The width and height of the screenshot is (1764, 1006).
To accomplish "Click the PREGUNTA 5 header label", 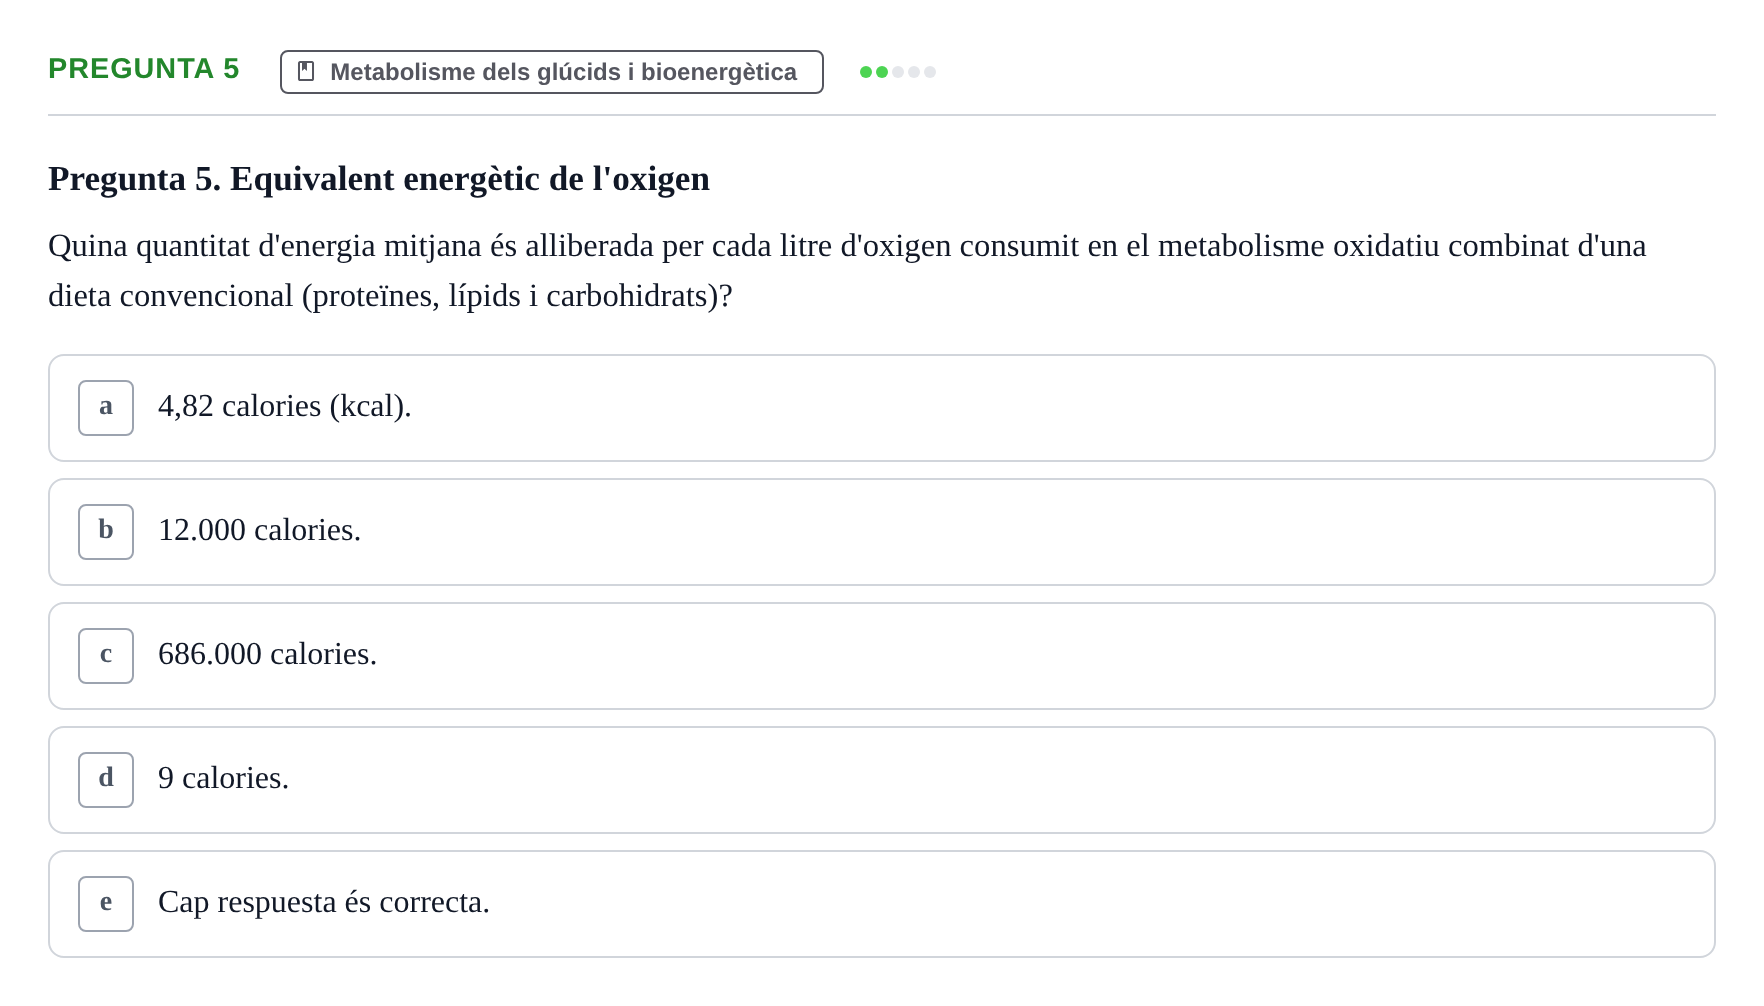I will [144, 68].
